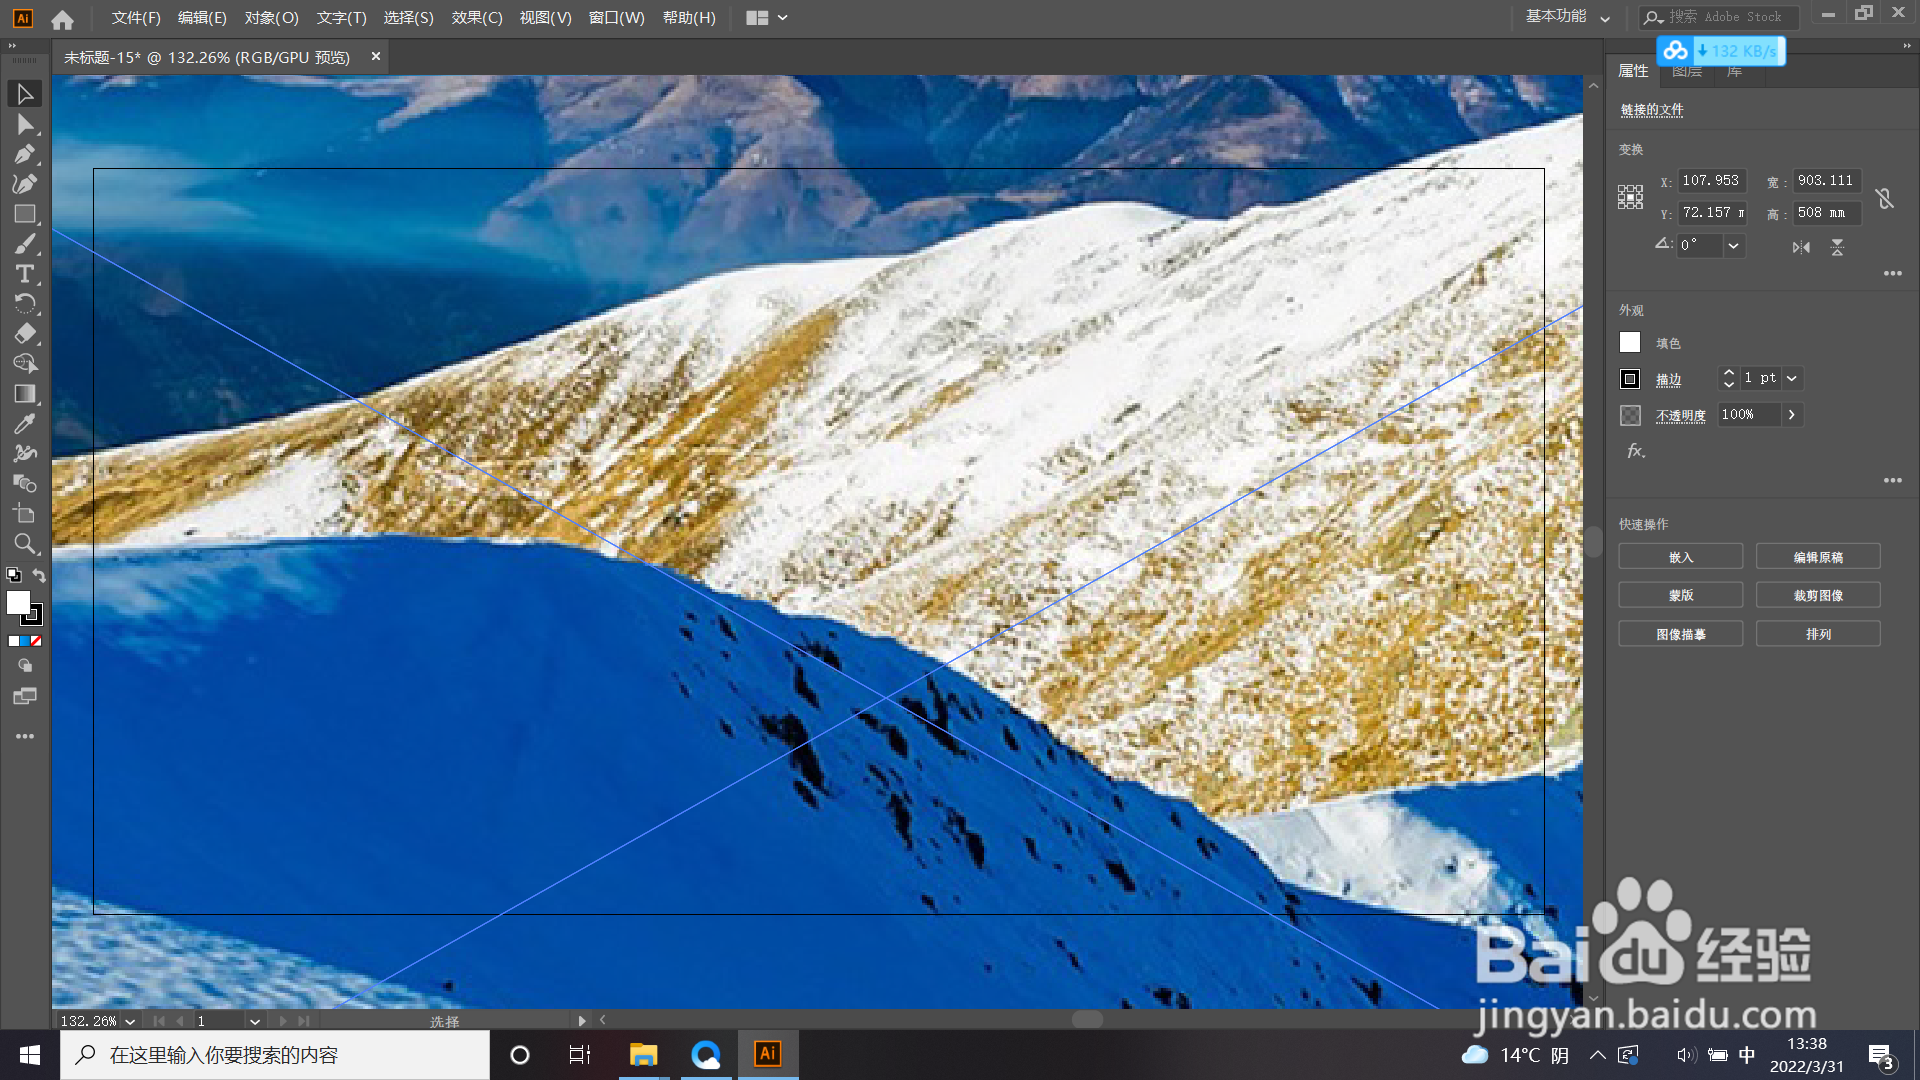
Task: Select the Rectangle tool
Action: pos(25,214)
